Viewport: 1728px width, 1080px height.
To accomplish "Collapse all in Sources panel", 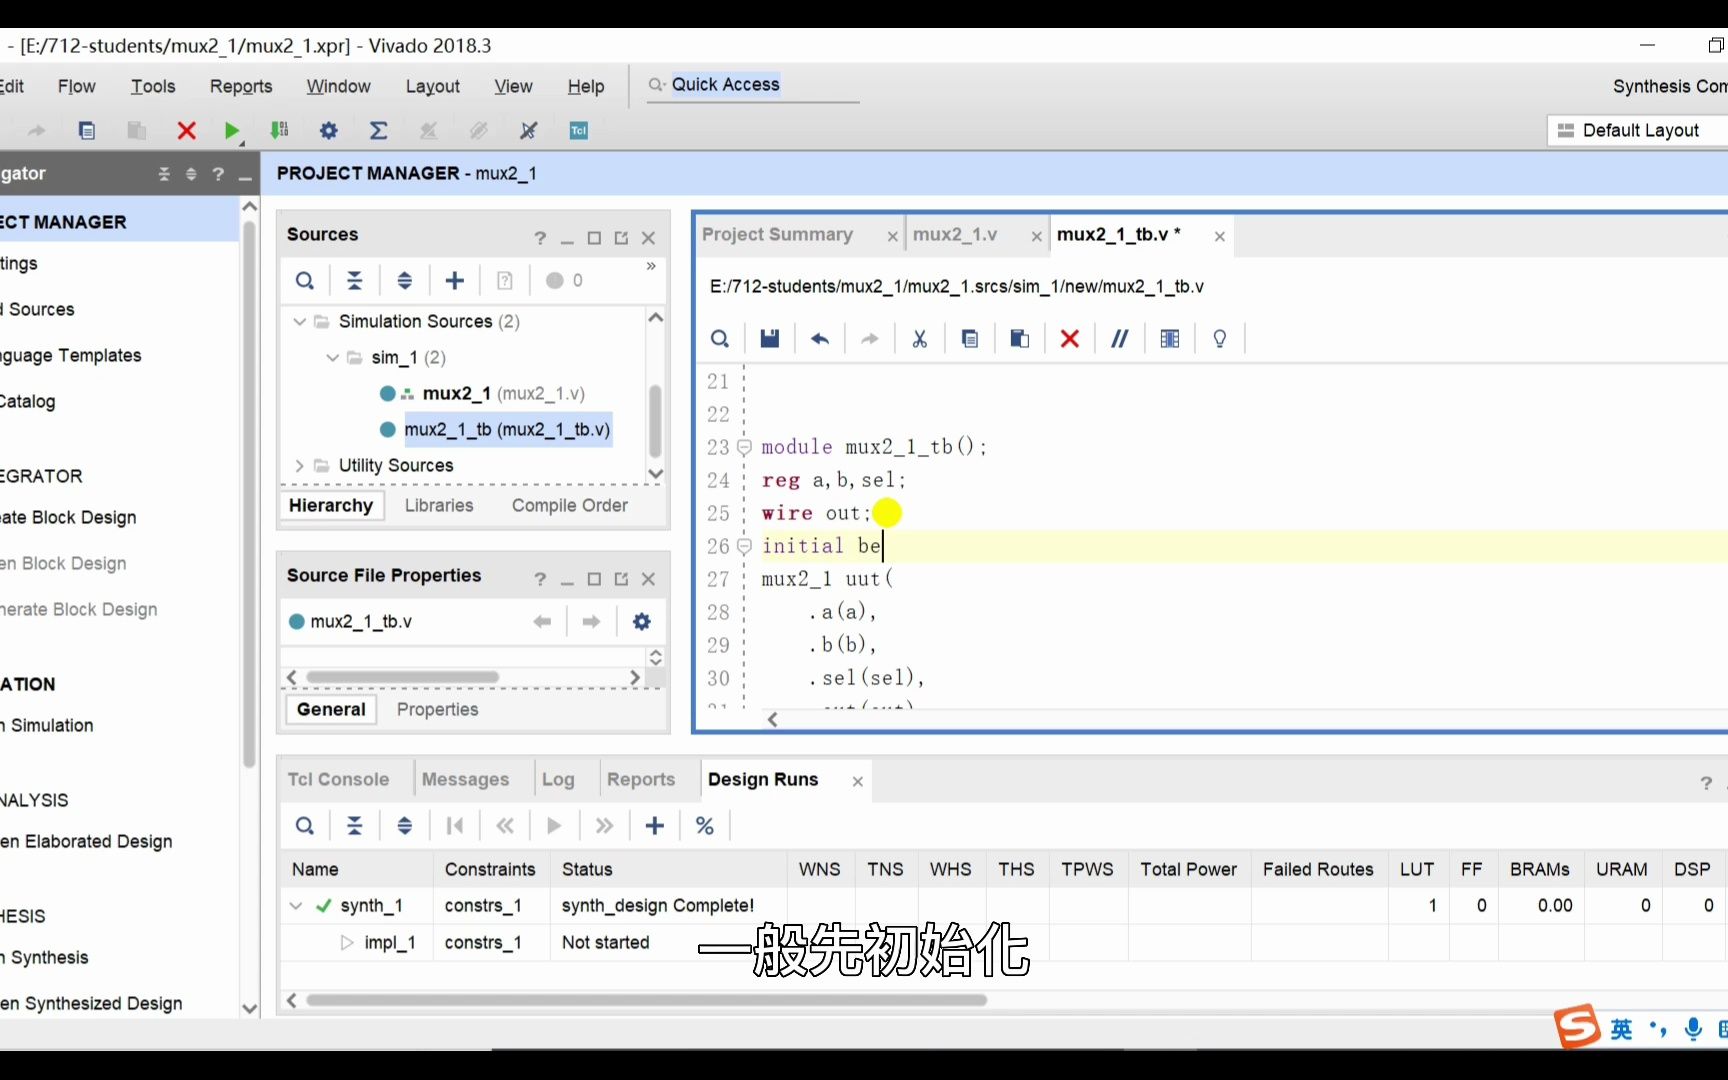I will click(x=355, y=281).
